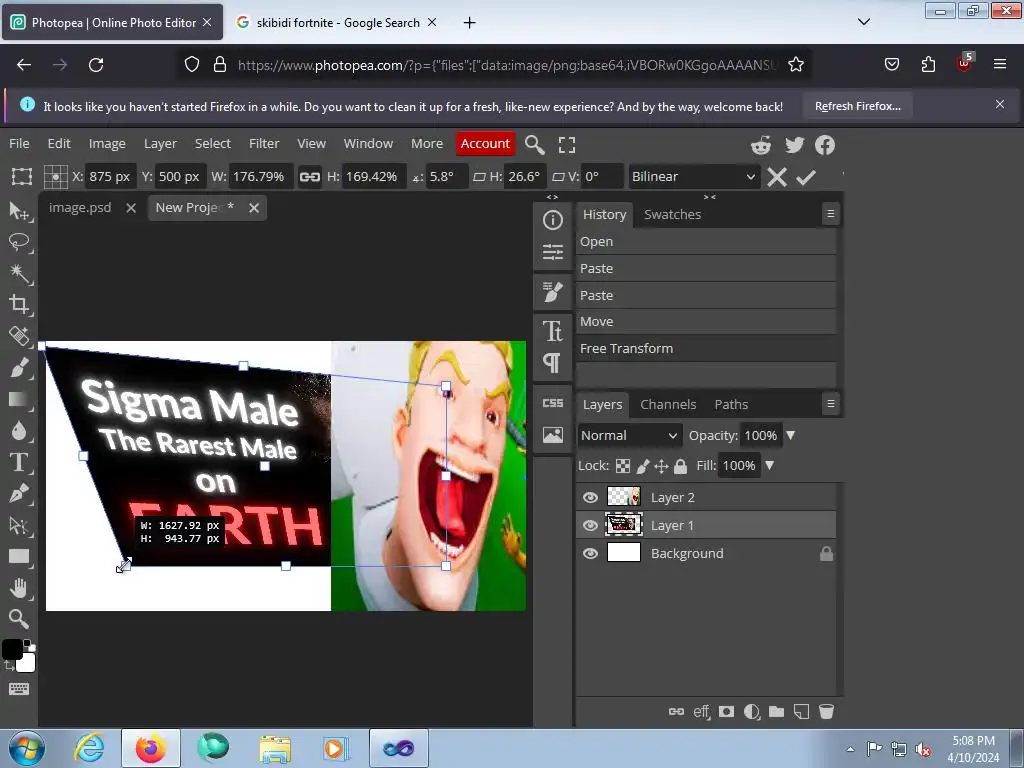The width and height of the screenshot is (1024, 768).
Task: Open the File menu
Action: pyautogui.click(x=19, y=144)
